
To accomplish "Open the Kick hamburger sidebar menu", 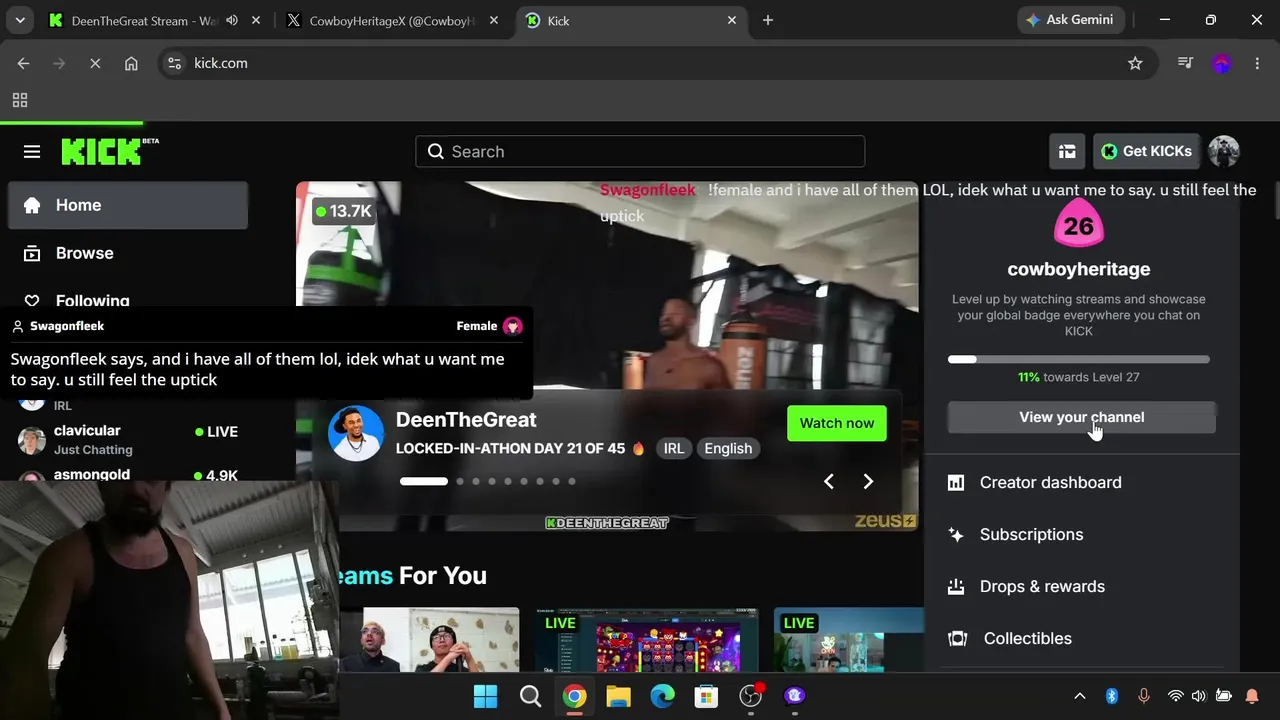I will pos(32,151).
